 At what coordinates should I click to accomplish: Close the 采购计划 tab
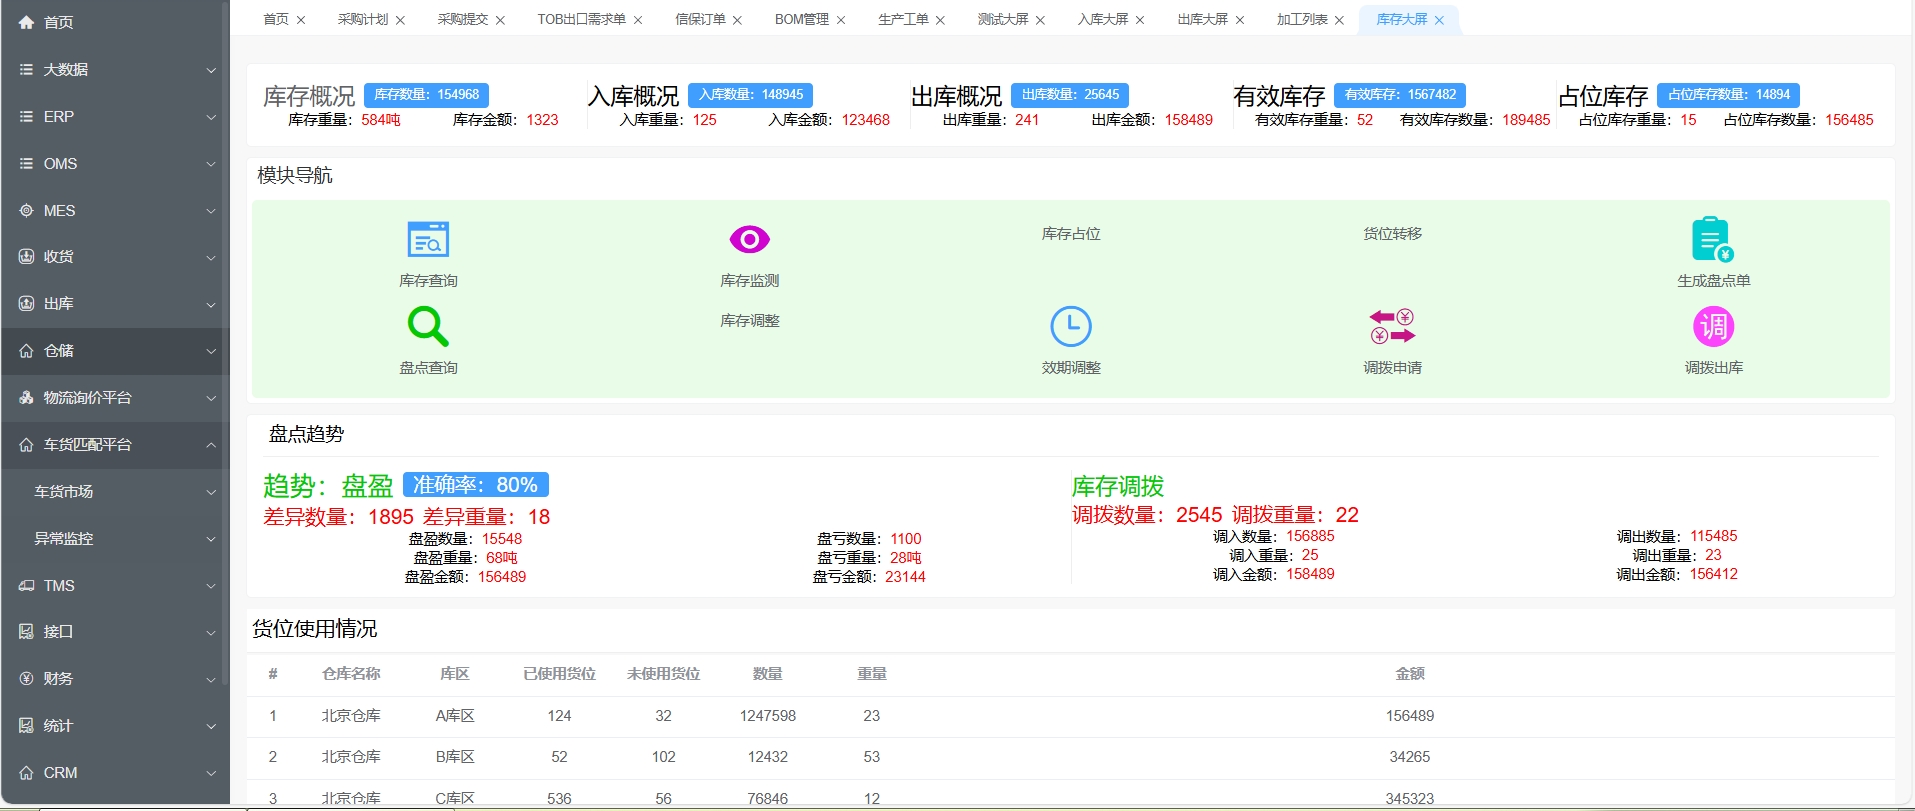pyautogui.click(x=400, y=20)
